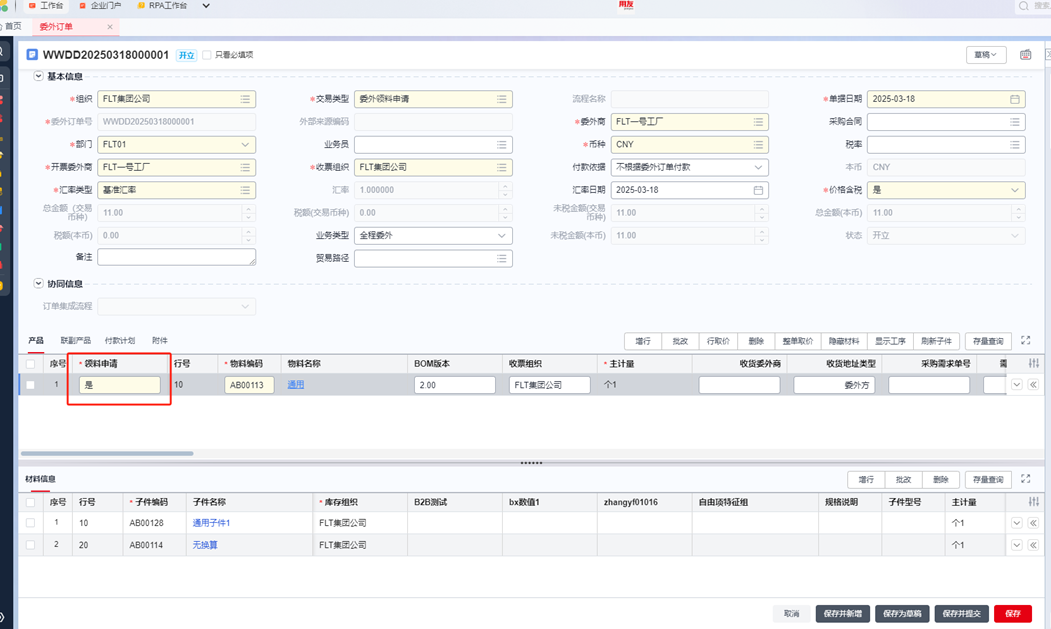
Task: Click the collapse arrows on AB00114 row
Action: (1033, 545)
